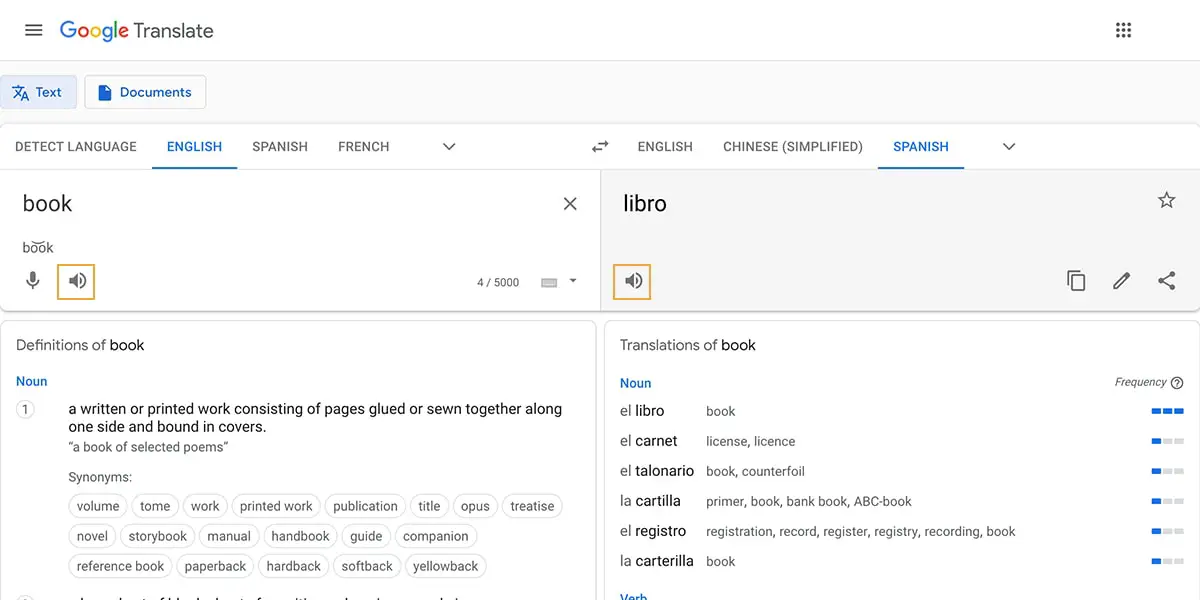Switch to Documents translation mode

(x=145, y=92)
